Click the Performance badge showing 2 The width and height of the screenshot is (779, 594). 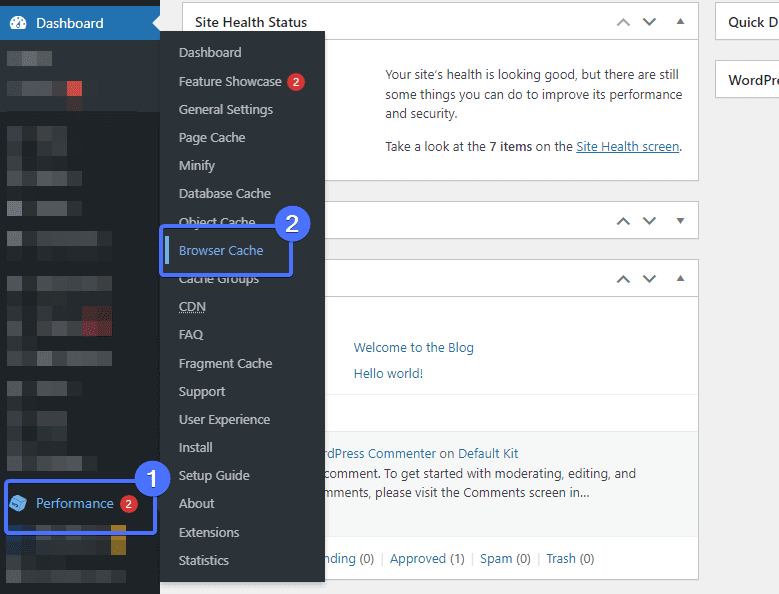[128, 504]
